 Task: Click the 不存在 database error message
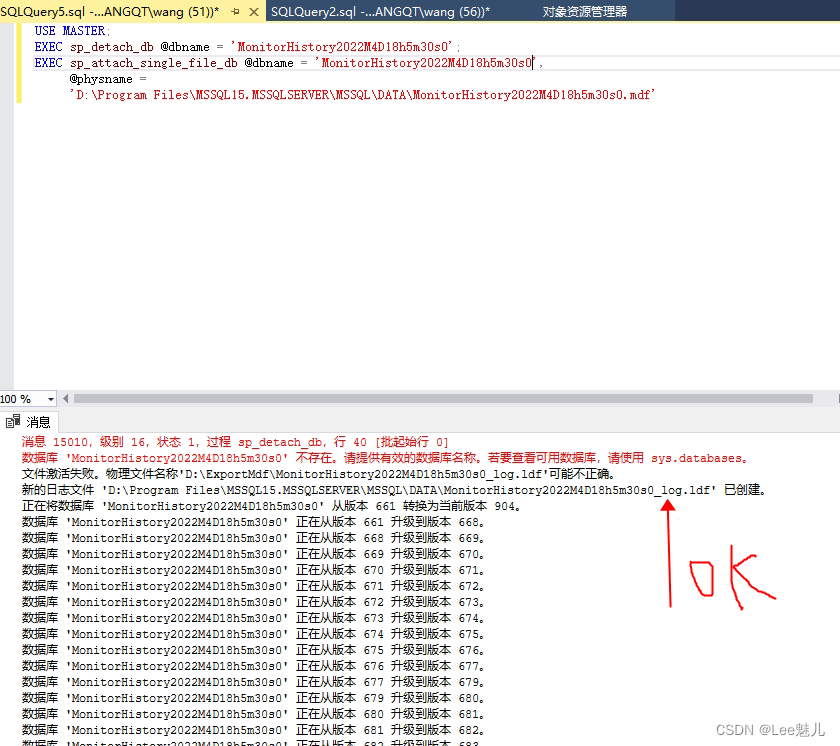point(384,458)
